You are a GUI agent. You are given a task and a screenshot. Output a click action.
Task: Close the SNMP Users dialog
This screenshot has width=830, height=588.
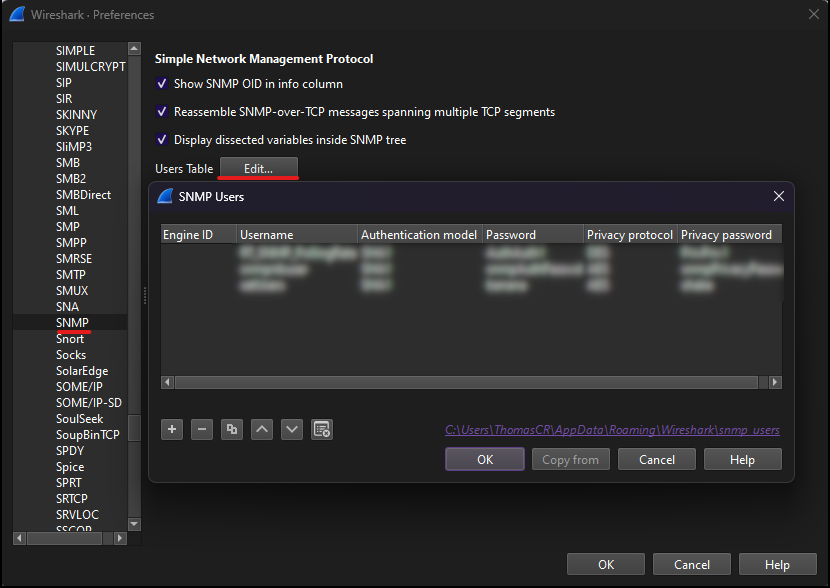779,196
